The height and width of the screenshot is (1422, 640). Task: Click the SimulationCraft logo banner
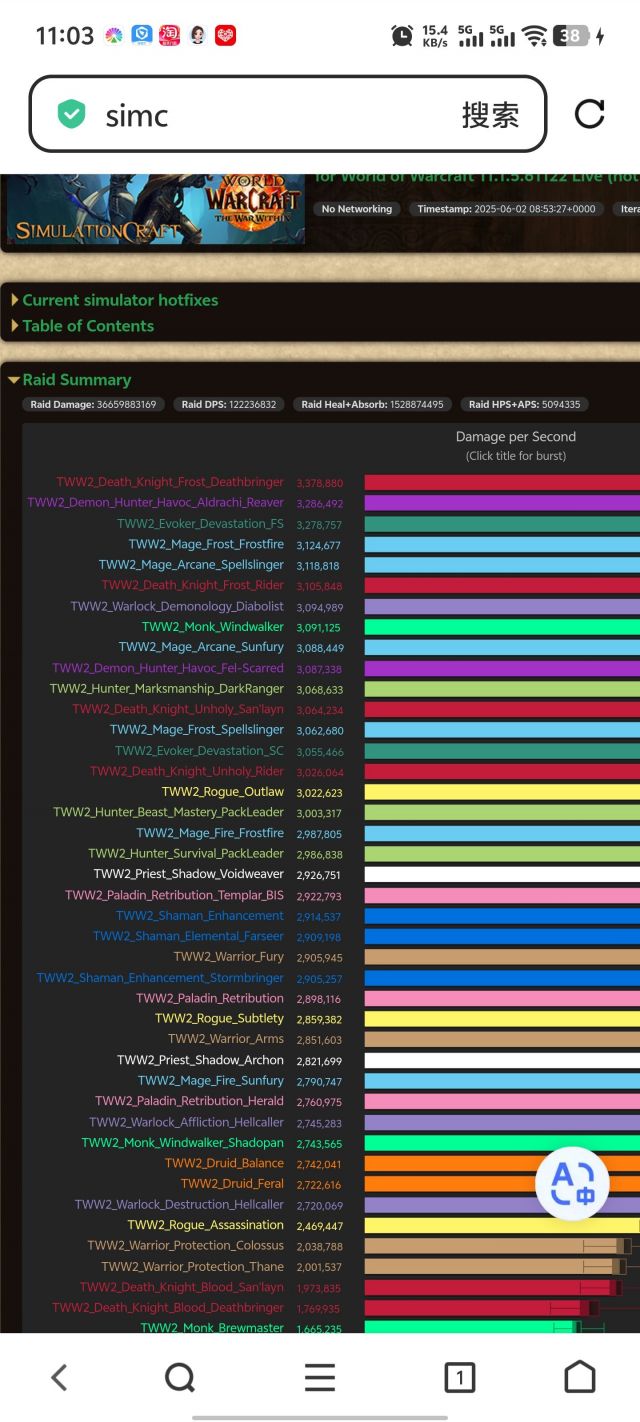[155, 208]
